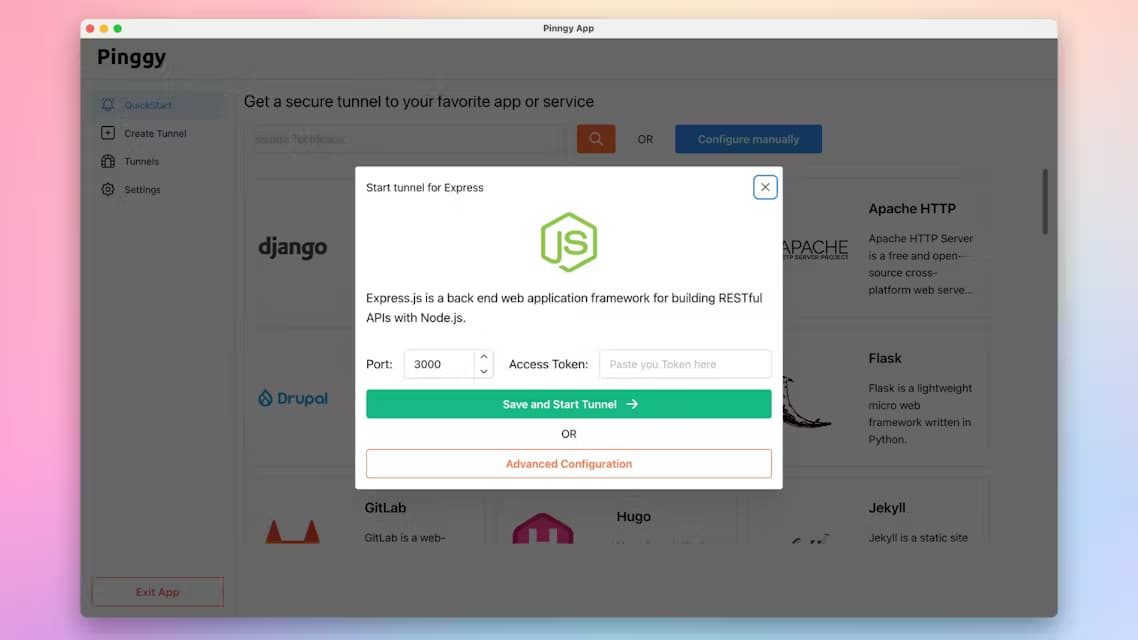Click the vertical scrollbar on the right
The image size is (1138, 640).
point(1045,202)
